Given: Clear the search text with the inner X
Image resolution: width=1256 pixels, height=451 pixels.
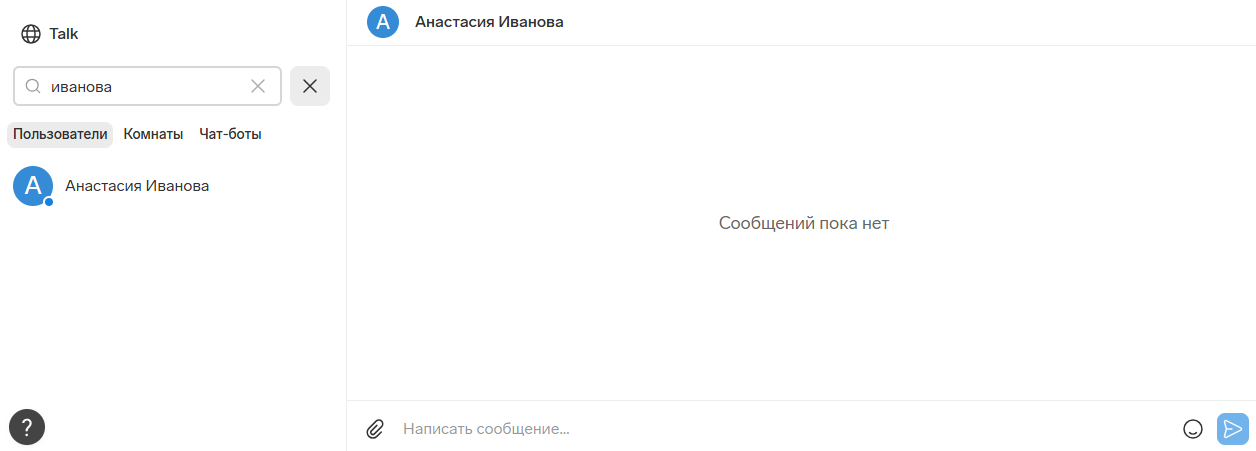Looking at the screenshot, I should [x=258, y=87].
